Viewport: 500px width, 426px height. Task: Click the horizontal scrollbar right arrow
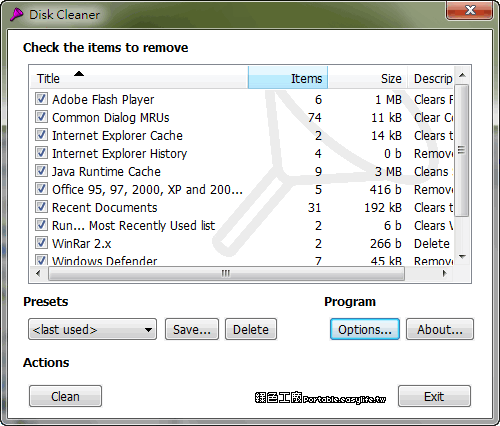(444, 273)
